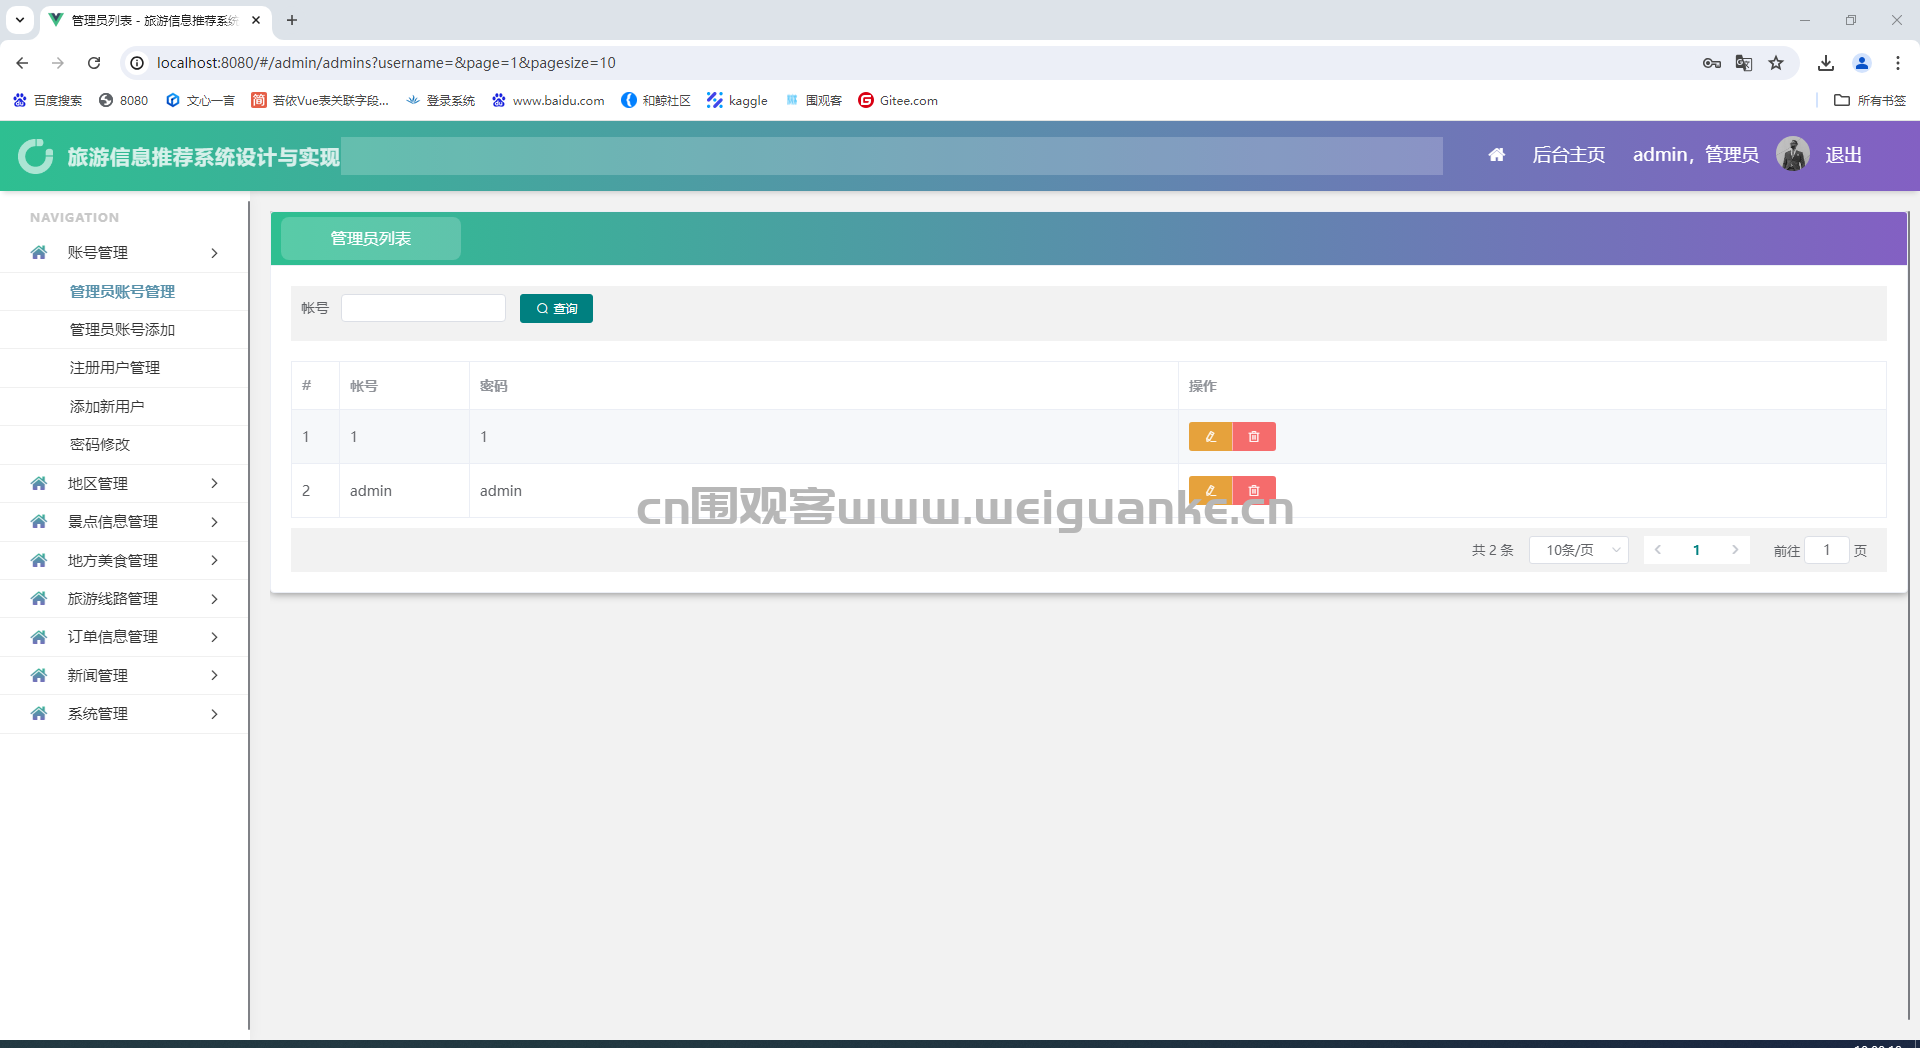Click the 帐号 search input field

423,308
